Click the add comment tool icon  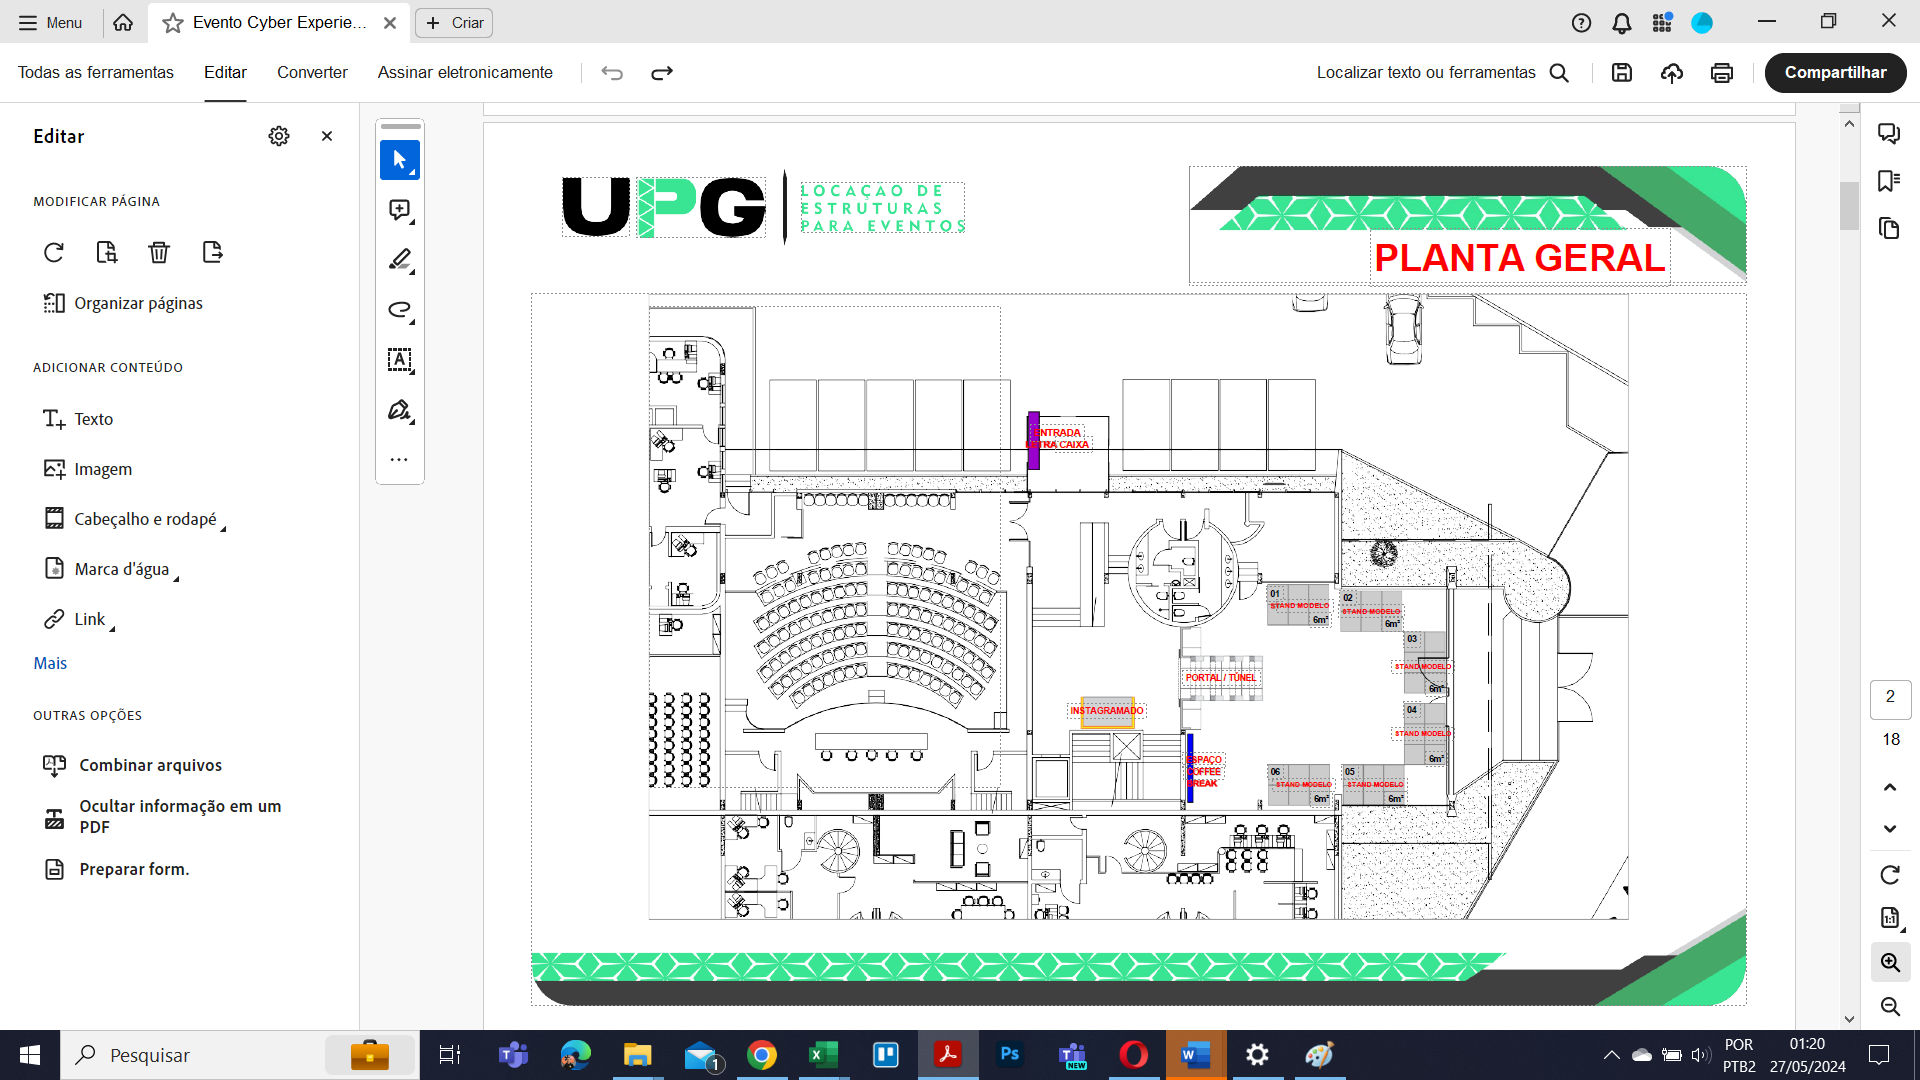pos(400,210)
